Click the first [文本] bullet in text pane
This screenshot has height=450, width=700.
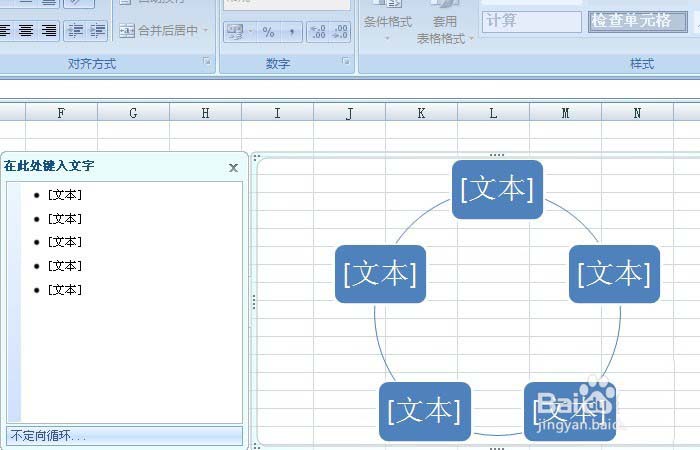click(x=65, y=195)
